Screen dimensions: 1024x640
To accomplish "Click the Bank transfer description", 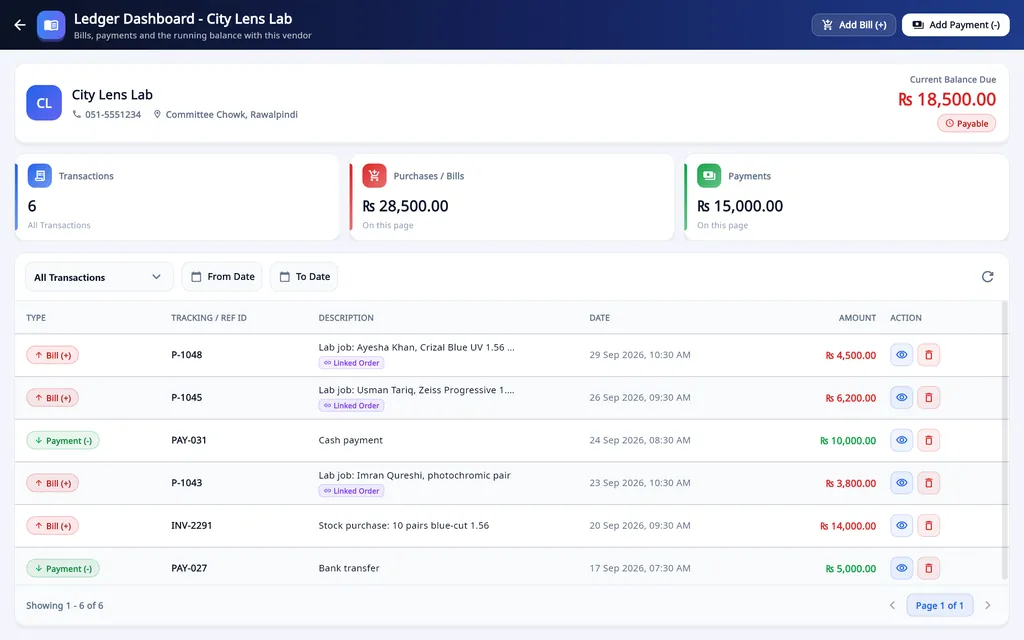I will [349, 568].
